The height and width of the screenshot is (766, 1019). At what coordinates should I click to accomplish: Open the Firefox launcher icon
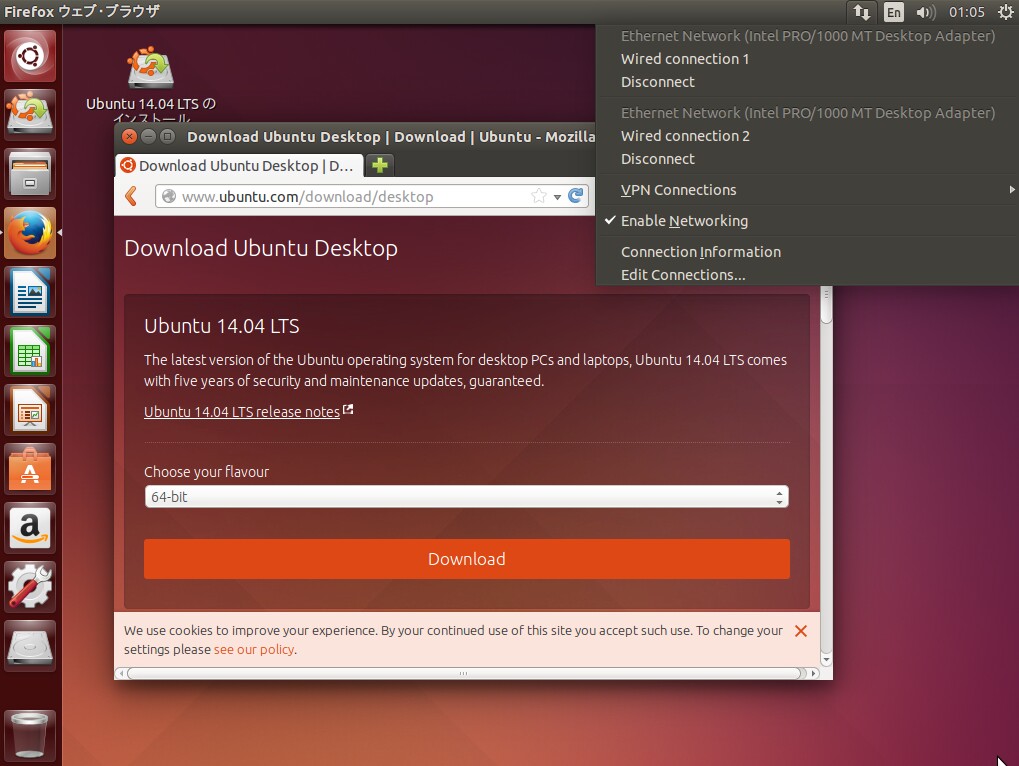tap(30, 233)
